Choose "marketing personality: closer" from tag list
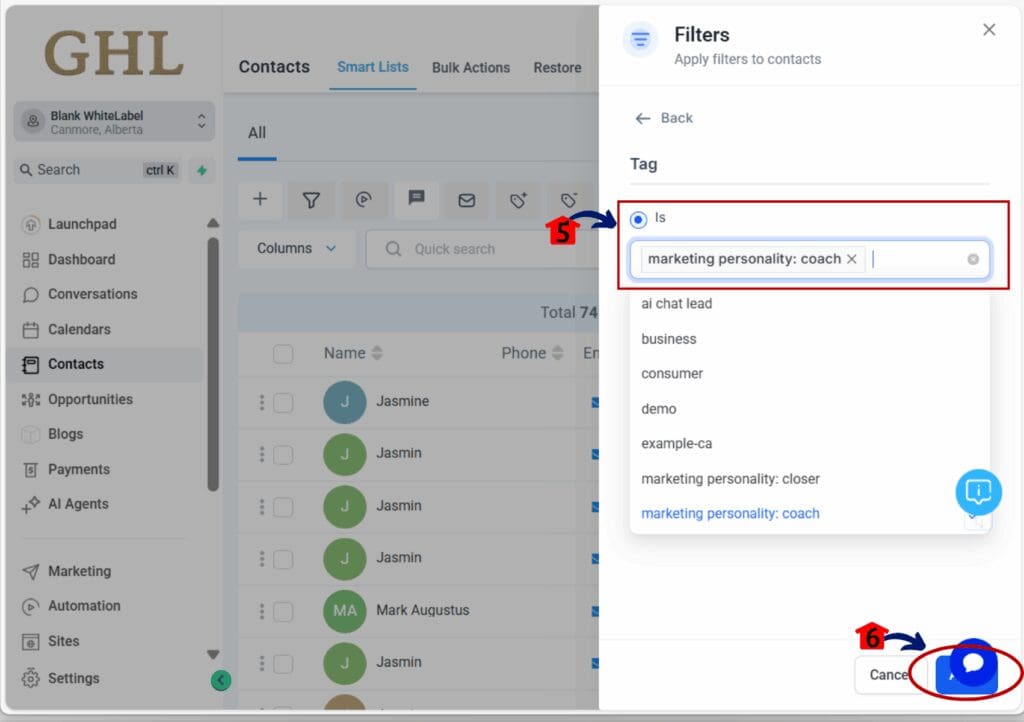The image size is (1024, 722). tap(730, 479)
